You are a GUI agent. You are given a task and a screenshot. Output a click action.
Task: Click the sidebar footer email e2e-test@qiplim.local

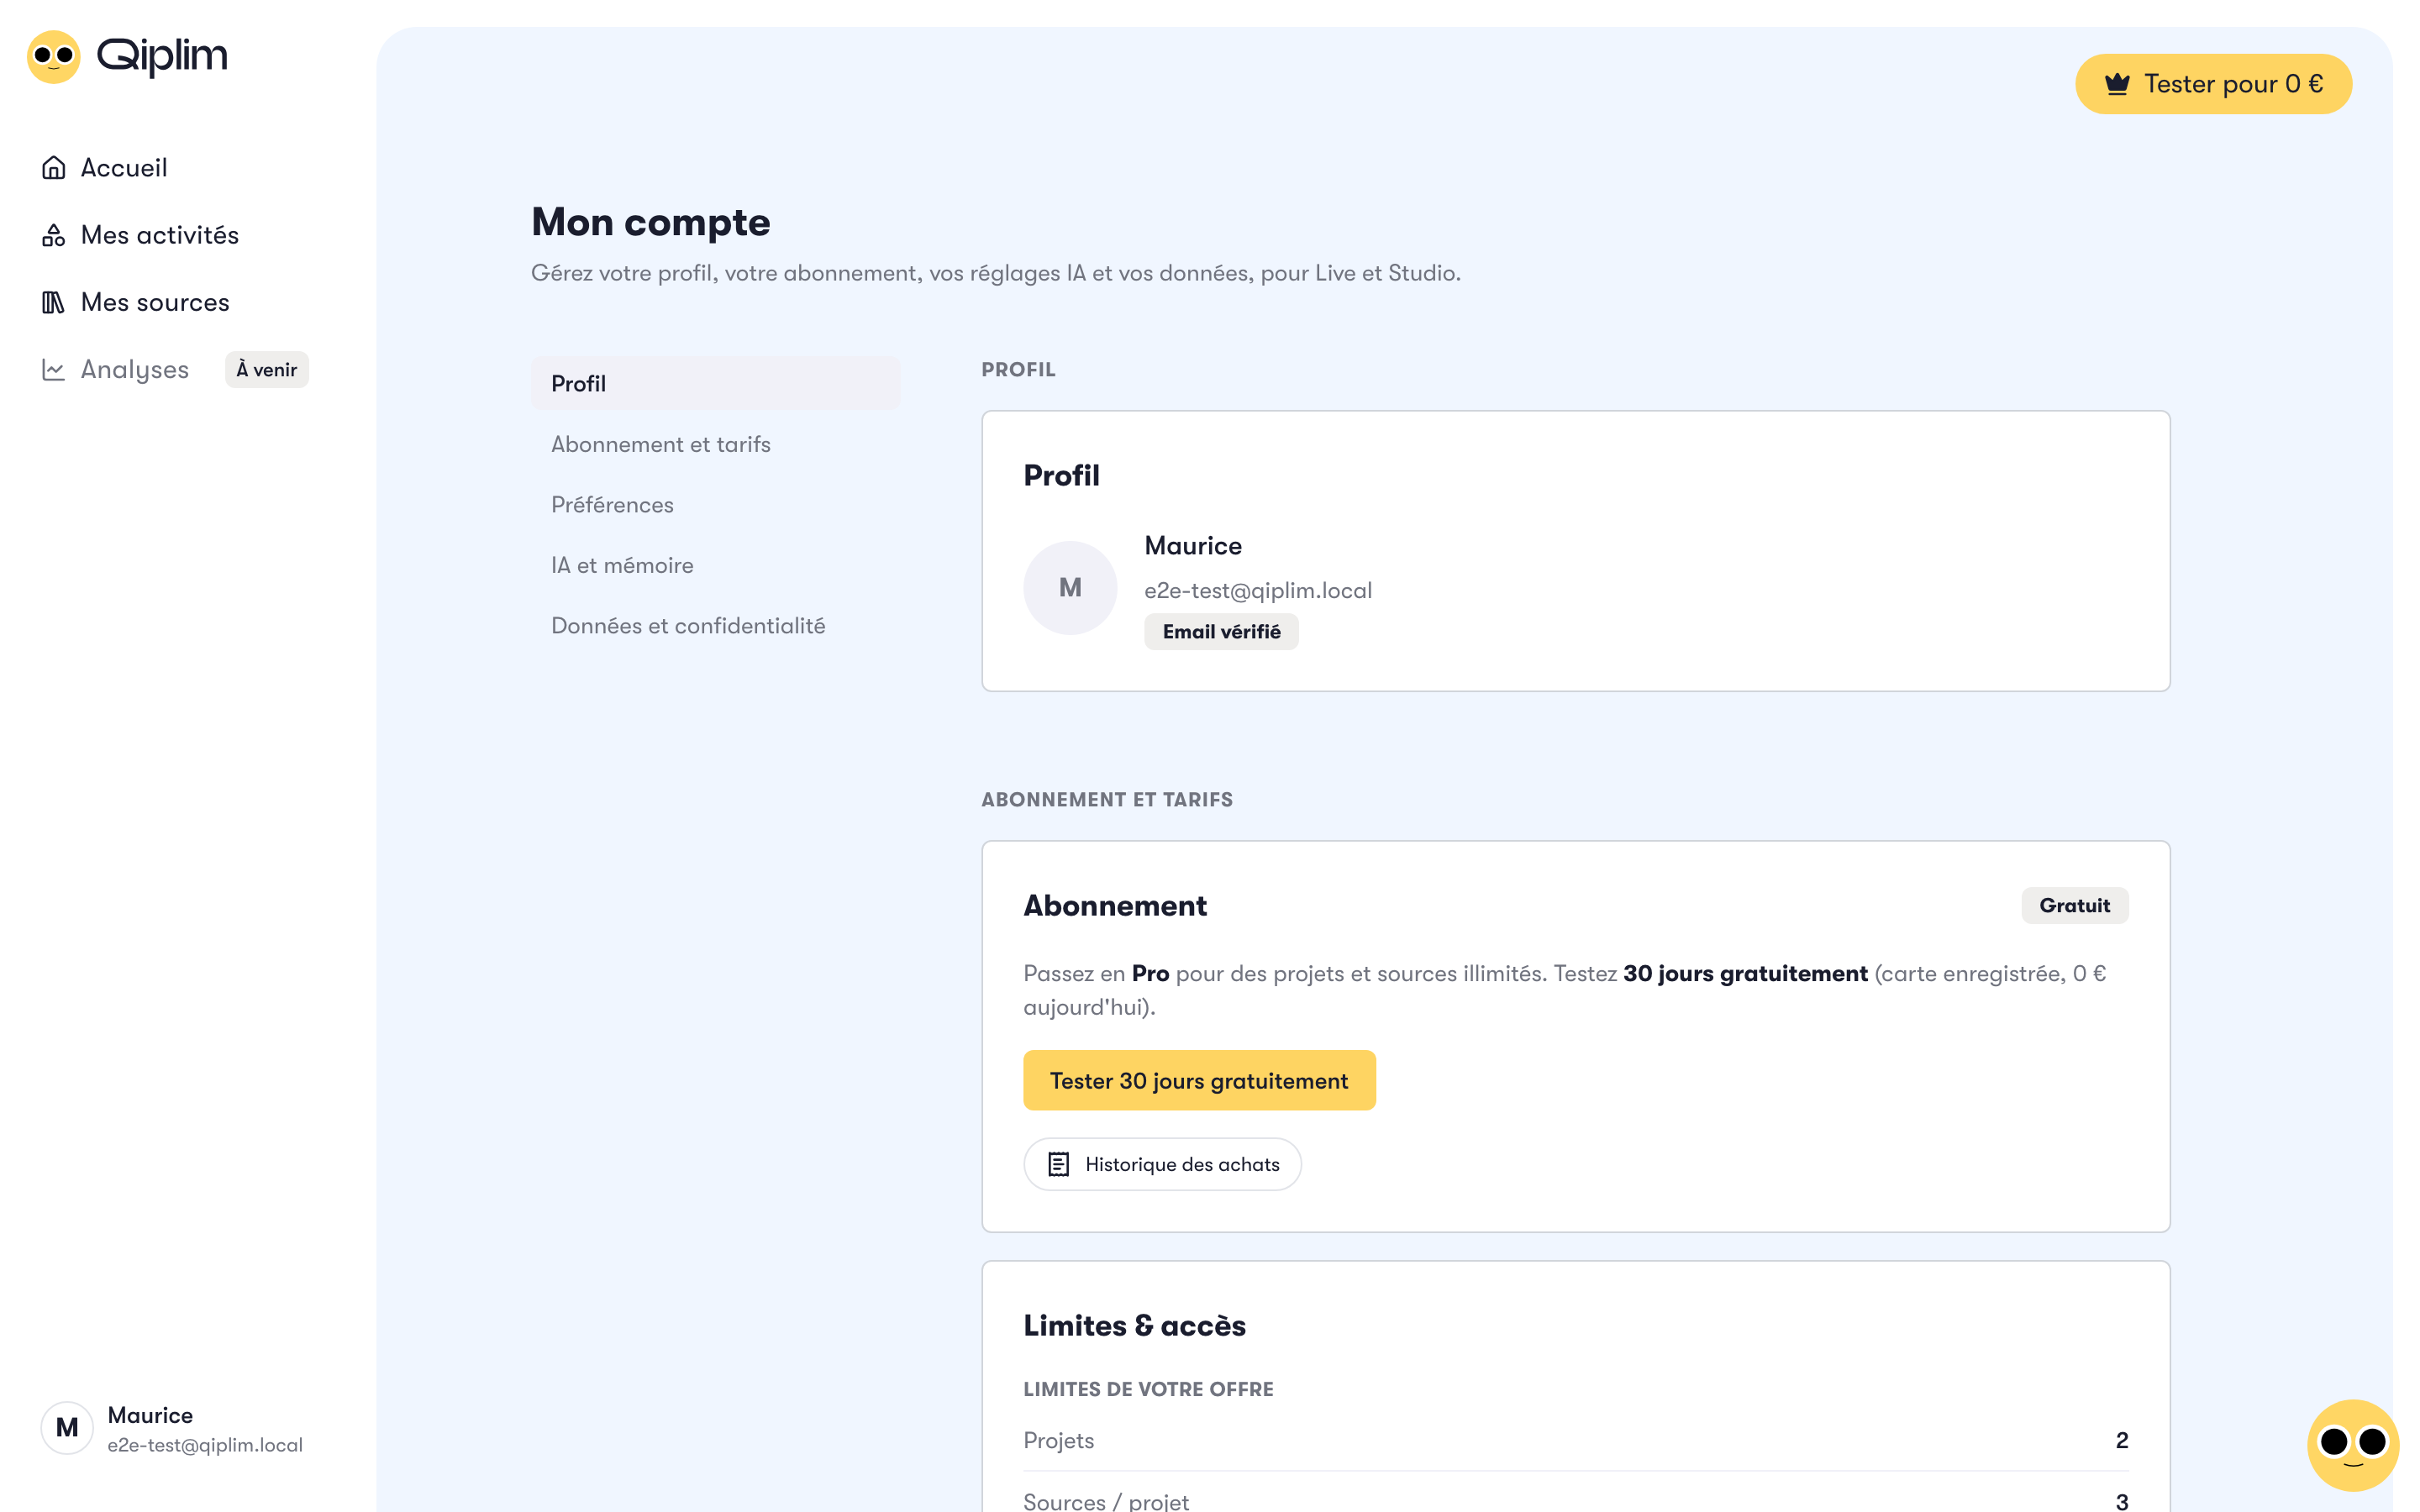[205, 1445]
